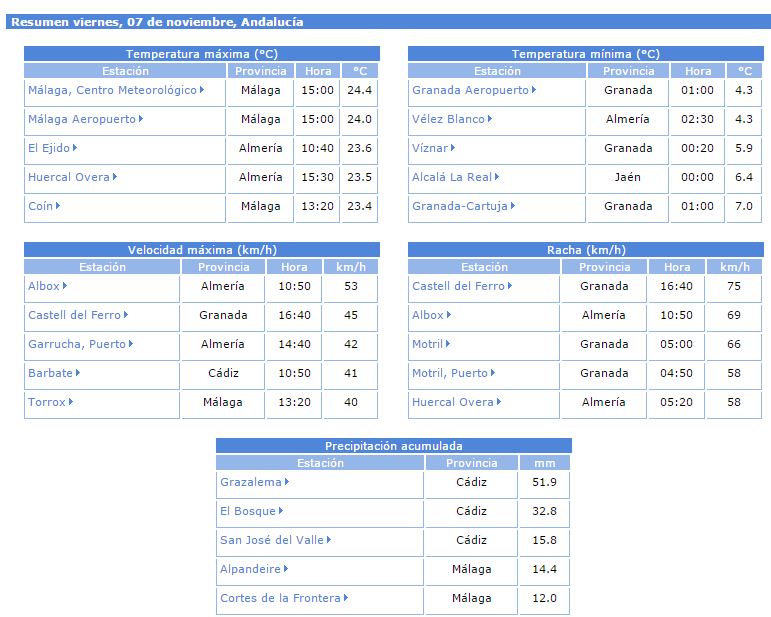The image size is (771, 617).
Task: Open Málaga, Centro Meteorológico station link
Action: 116,90
